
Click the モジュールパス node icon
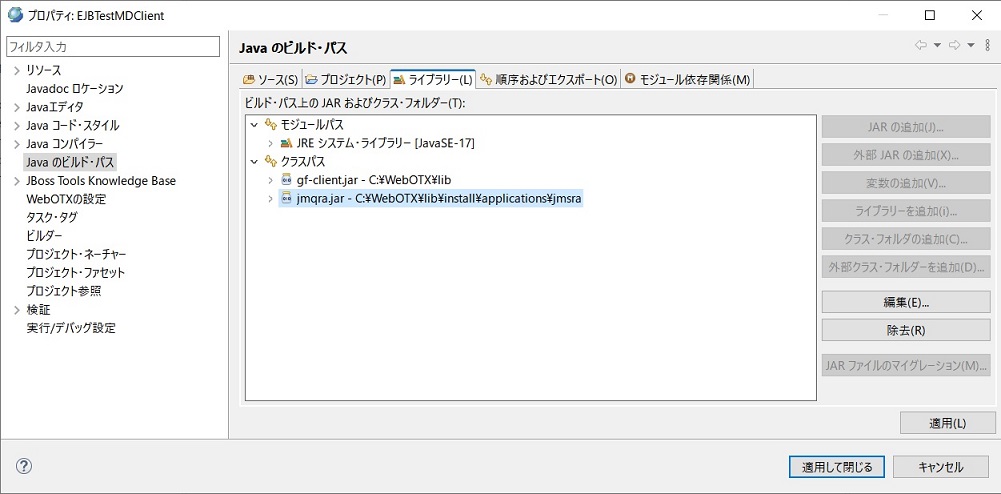coord(270,125)
